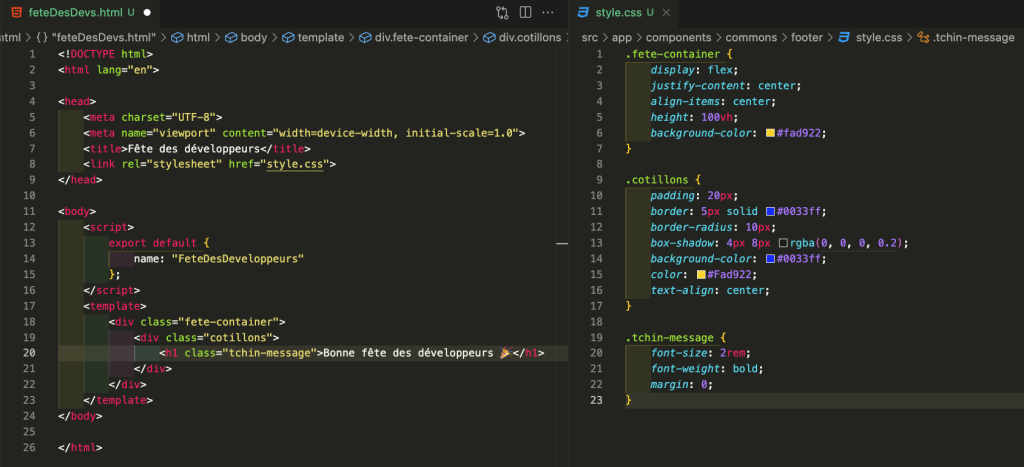
Task: Open the #0033ff border color swatch
Action: point(770,211)
